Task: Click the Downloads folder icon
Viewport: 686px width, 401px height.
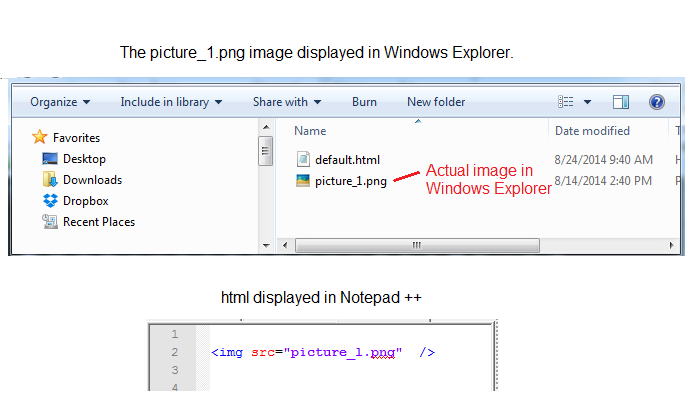Action: pos(50,180)
